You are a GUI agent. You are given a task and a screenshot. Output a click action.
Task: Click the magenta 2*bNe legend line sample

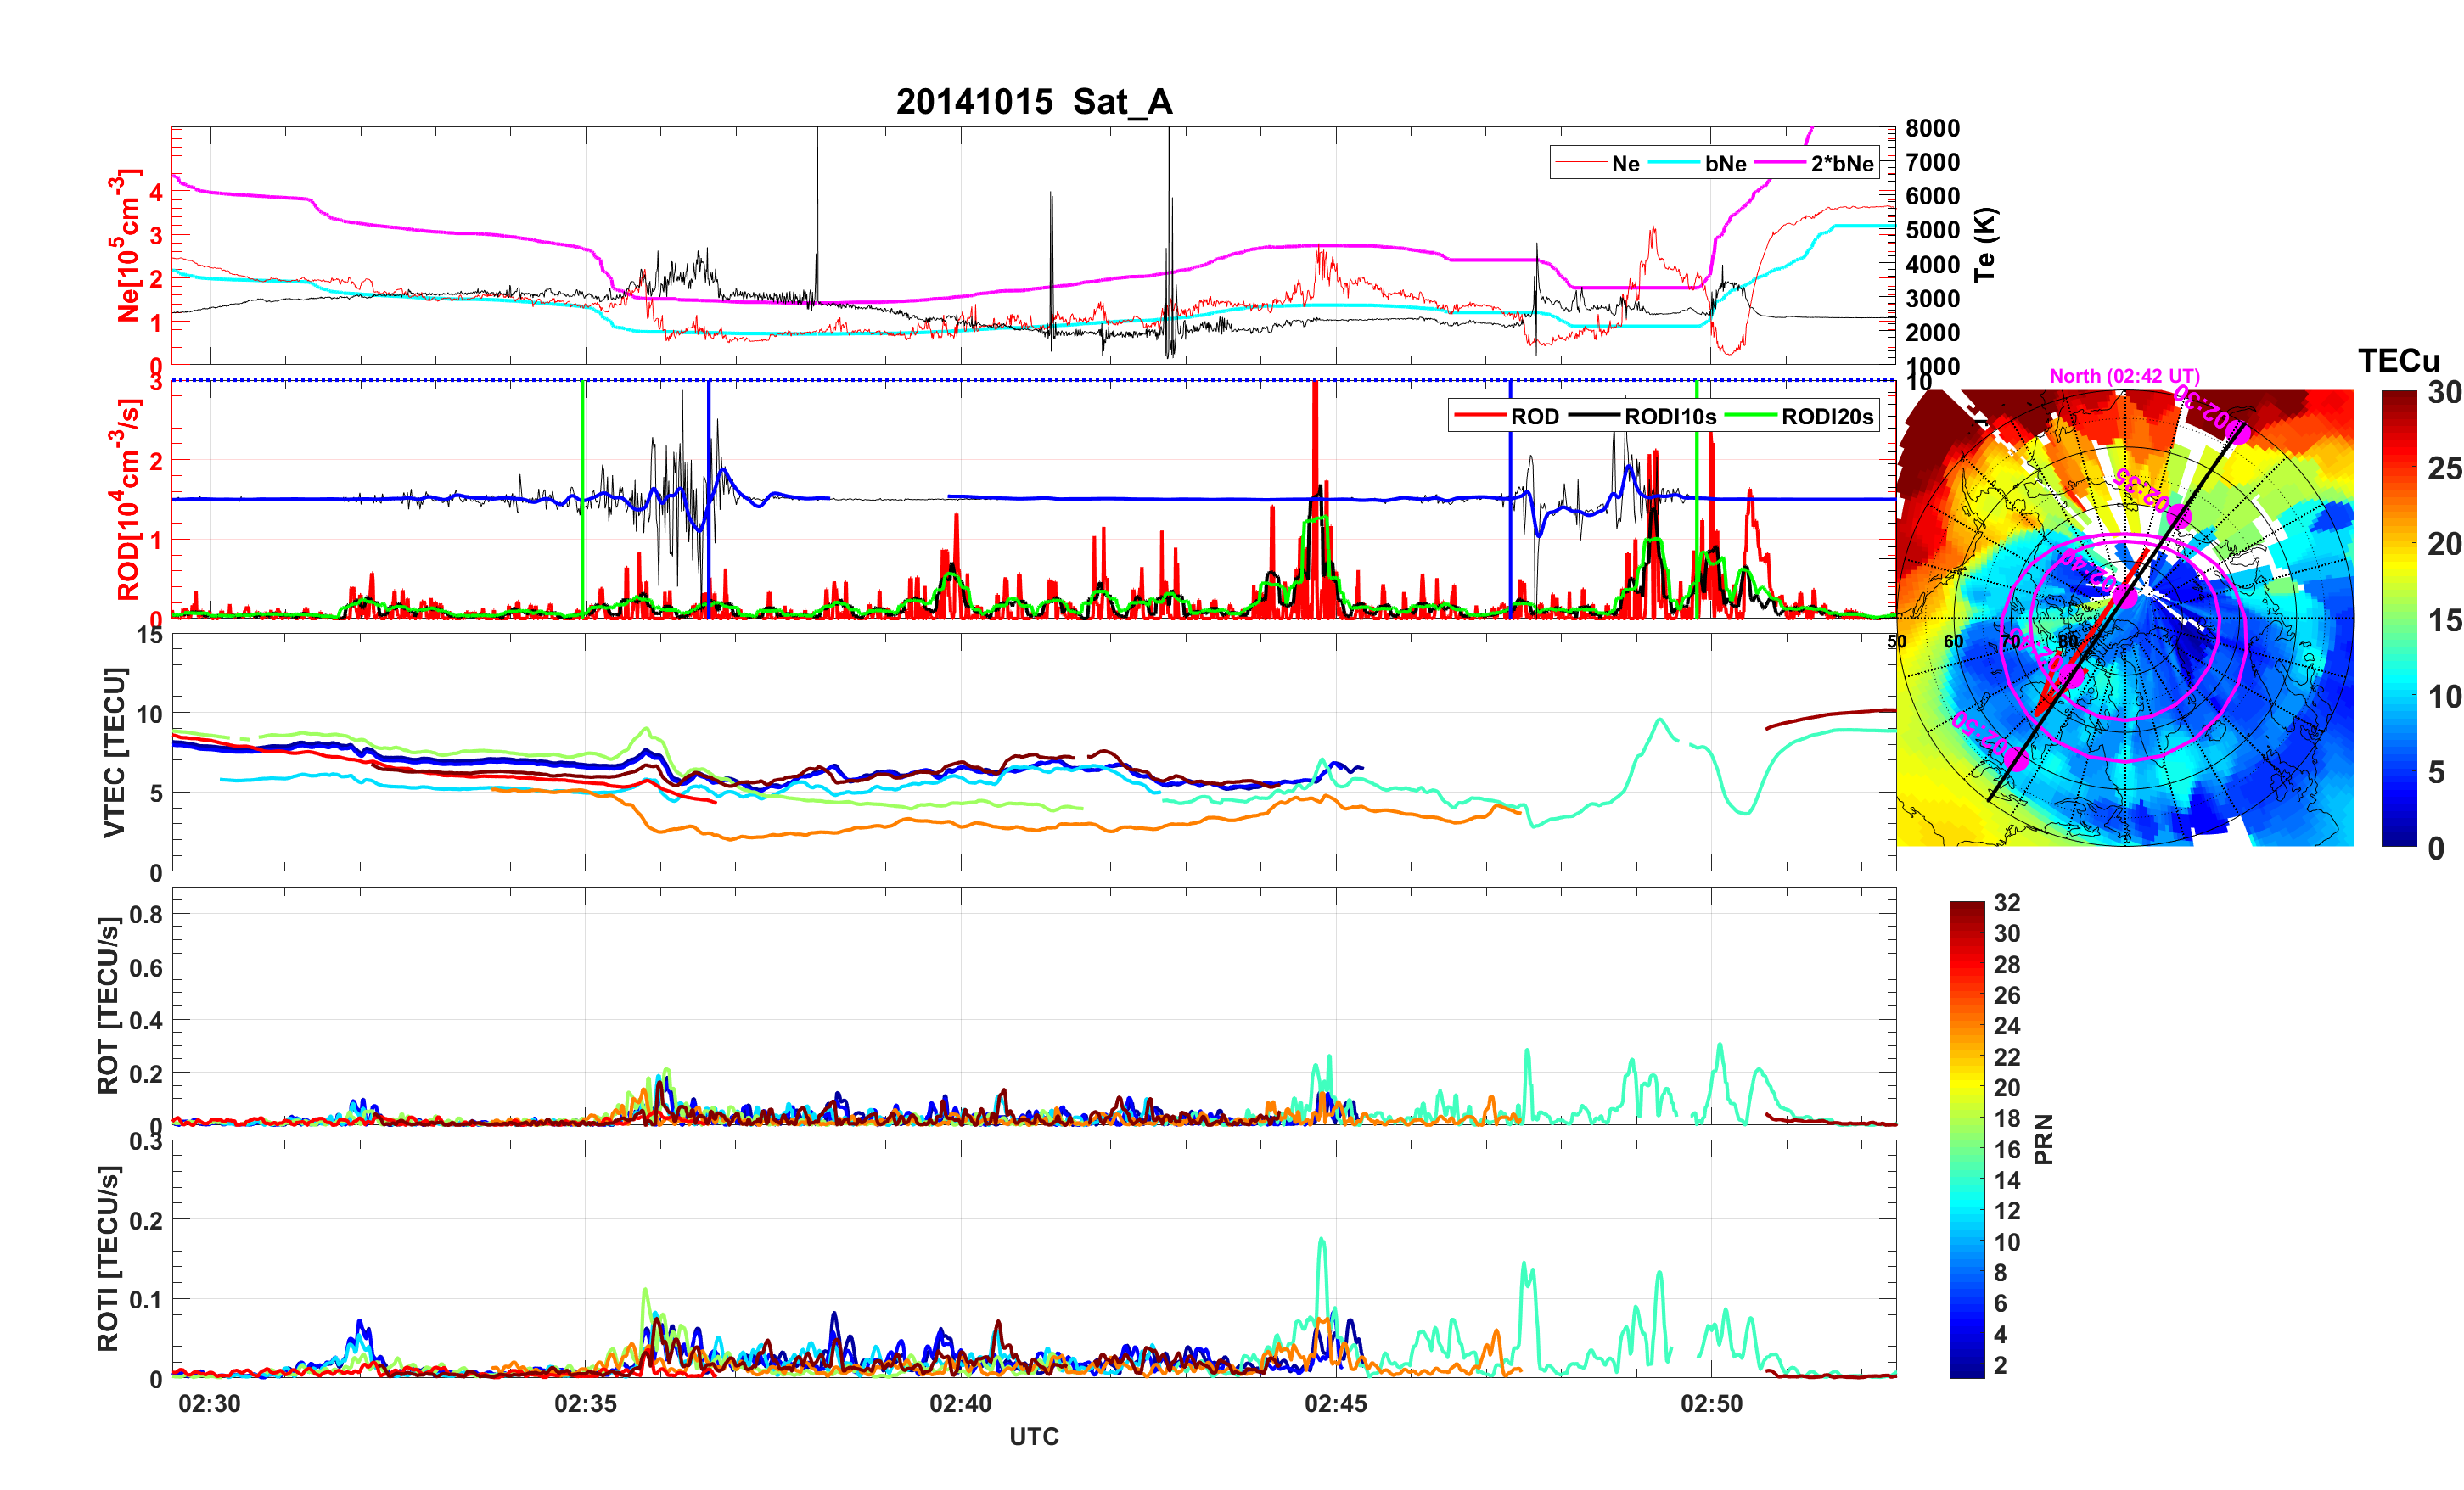1780,163
